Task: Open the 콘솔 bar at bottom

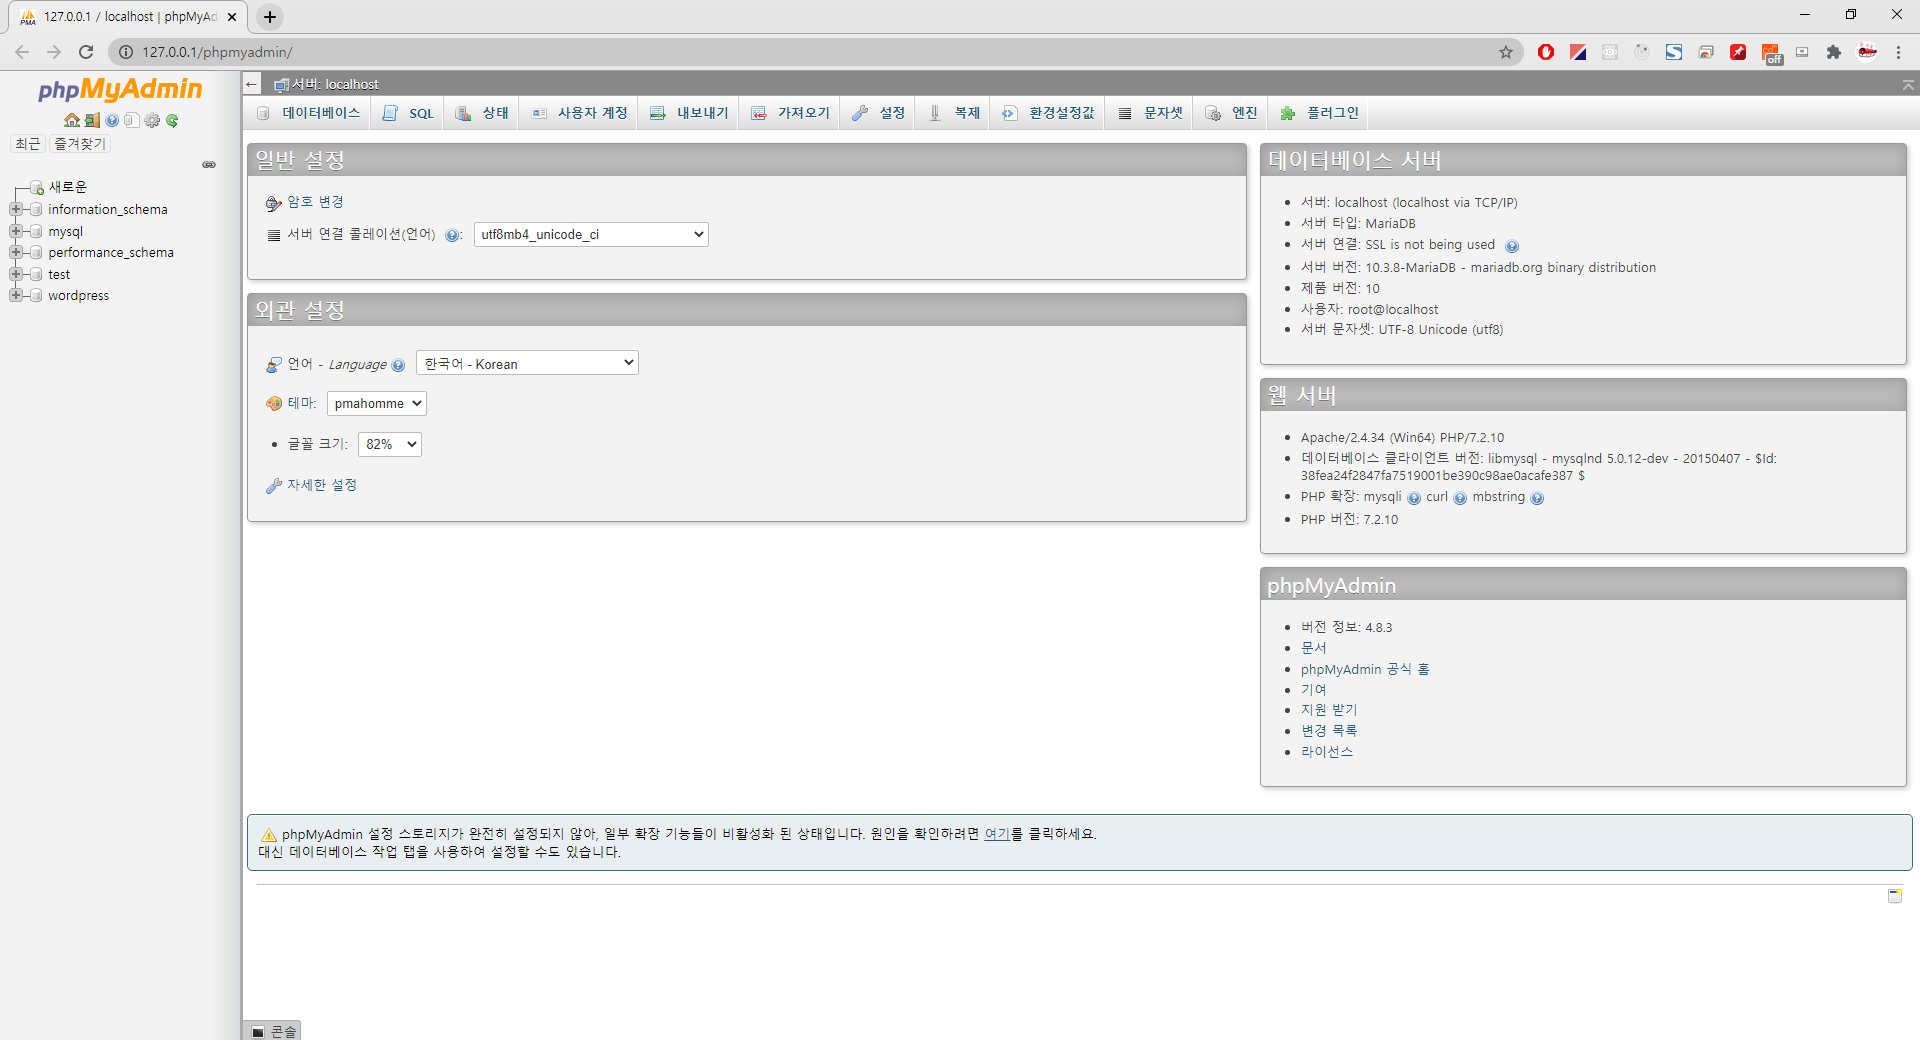Action: point(273,1031)
